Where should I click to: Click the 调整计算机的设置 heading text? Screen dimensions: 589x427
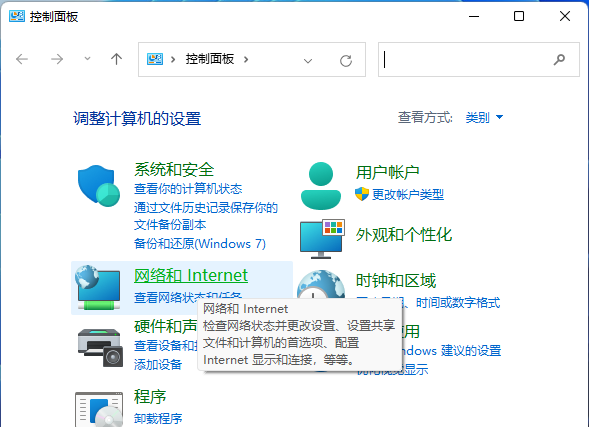137,118
